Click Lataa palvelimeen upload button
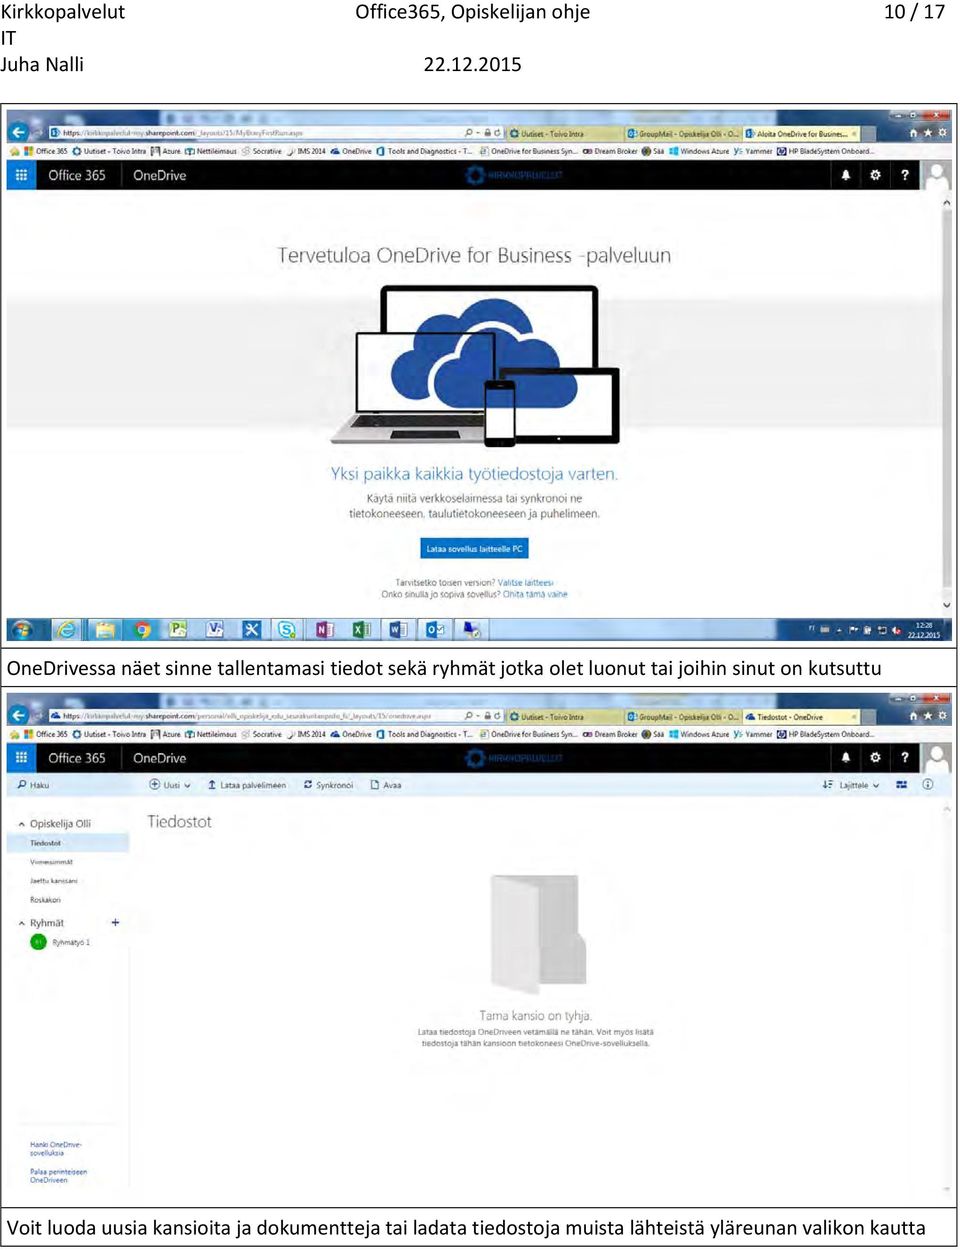This screenshot has height=1250, width=960. [x=246, y=785]
